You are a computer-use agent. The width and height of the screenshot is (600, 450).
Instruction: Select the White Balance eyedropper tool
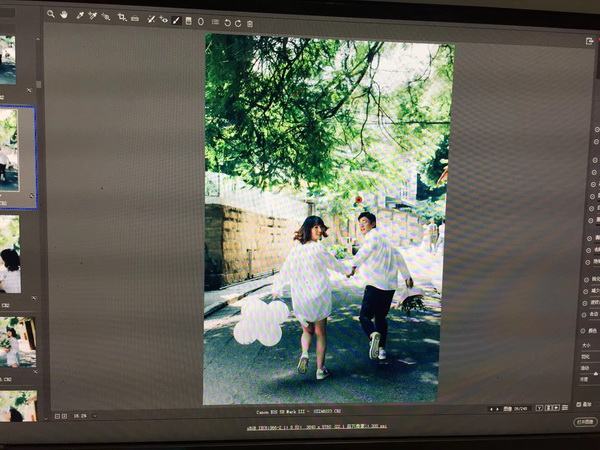(x=80, y=15)
